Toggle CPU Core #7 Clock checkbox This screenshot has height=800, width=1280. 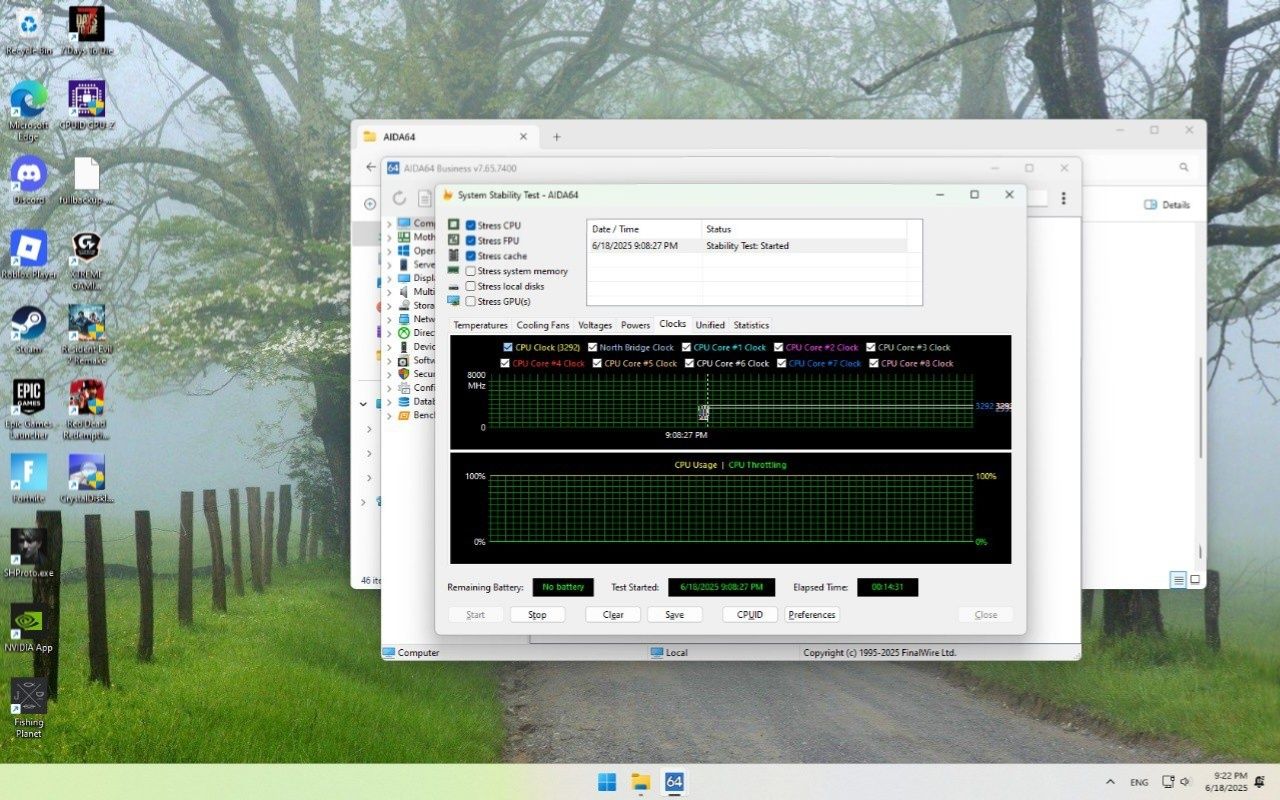[781, 363]
